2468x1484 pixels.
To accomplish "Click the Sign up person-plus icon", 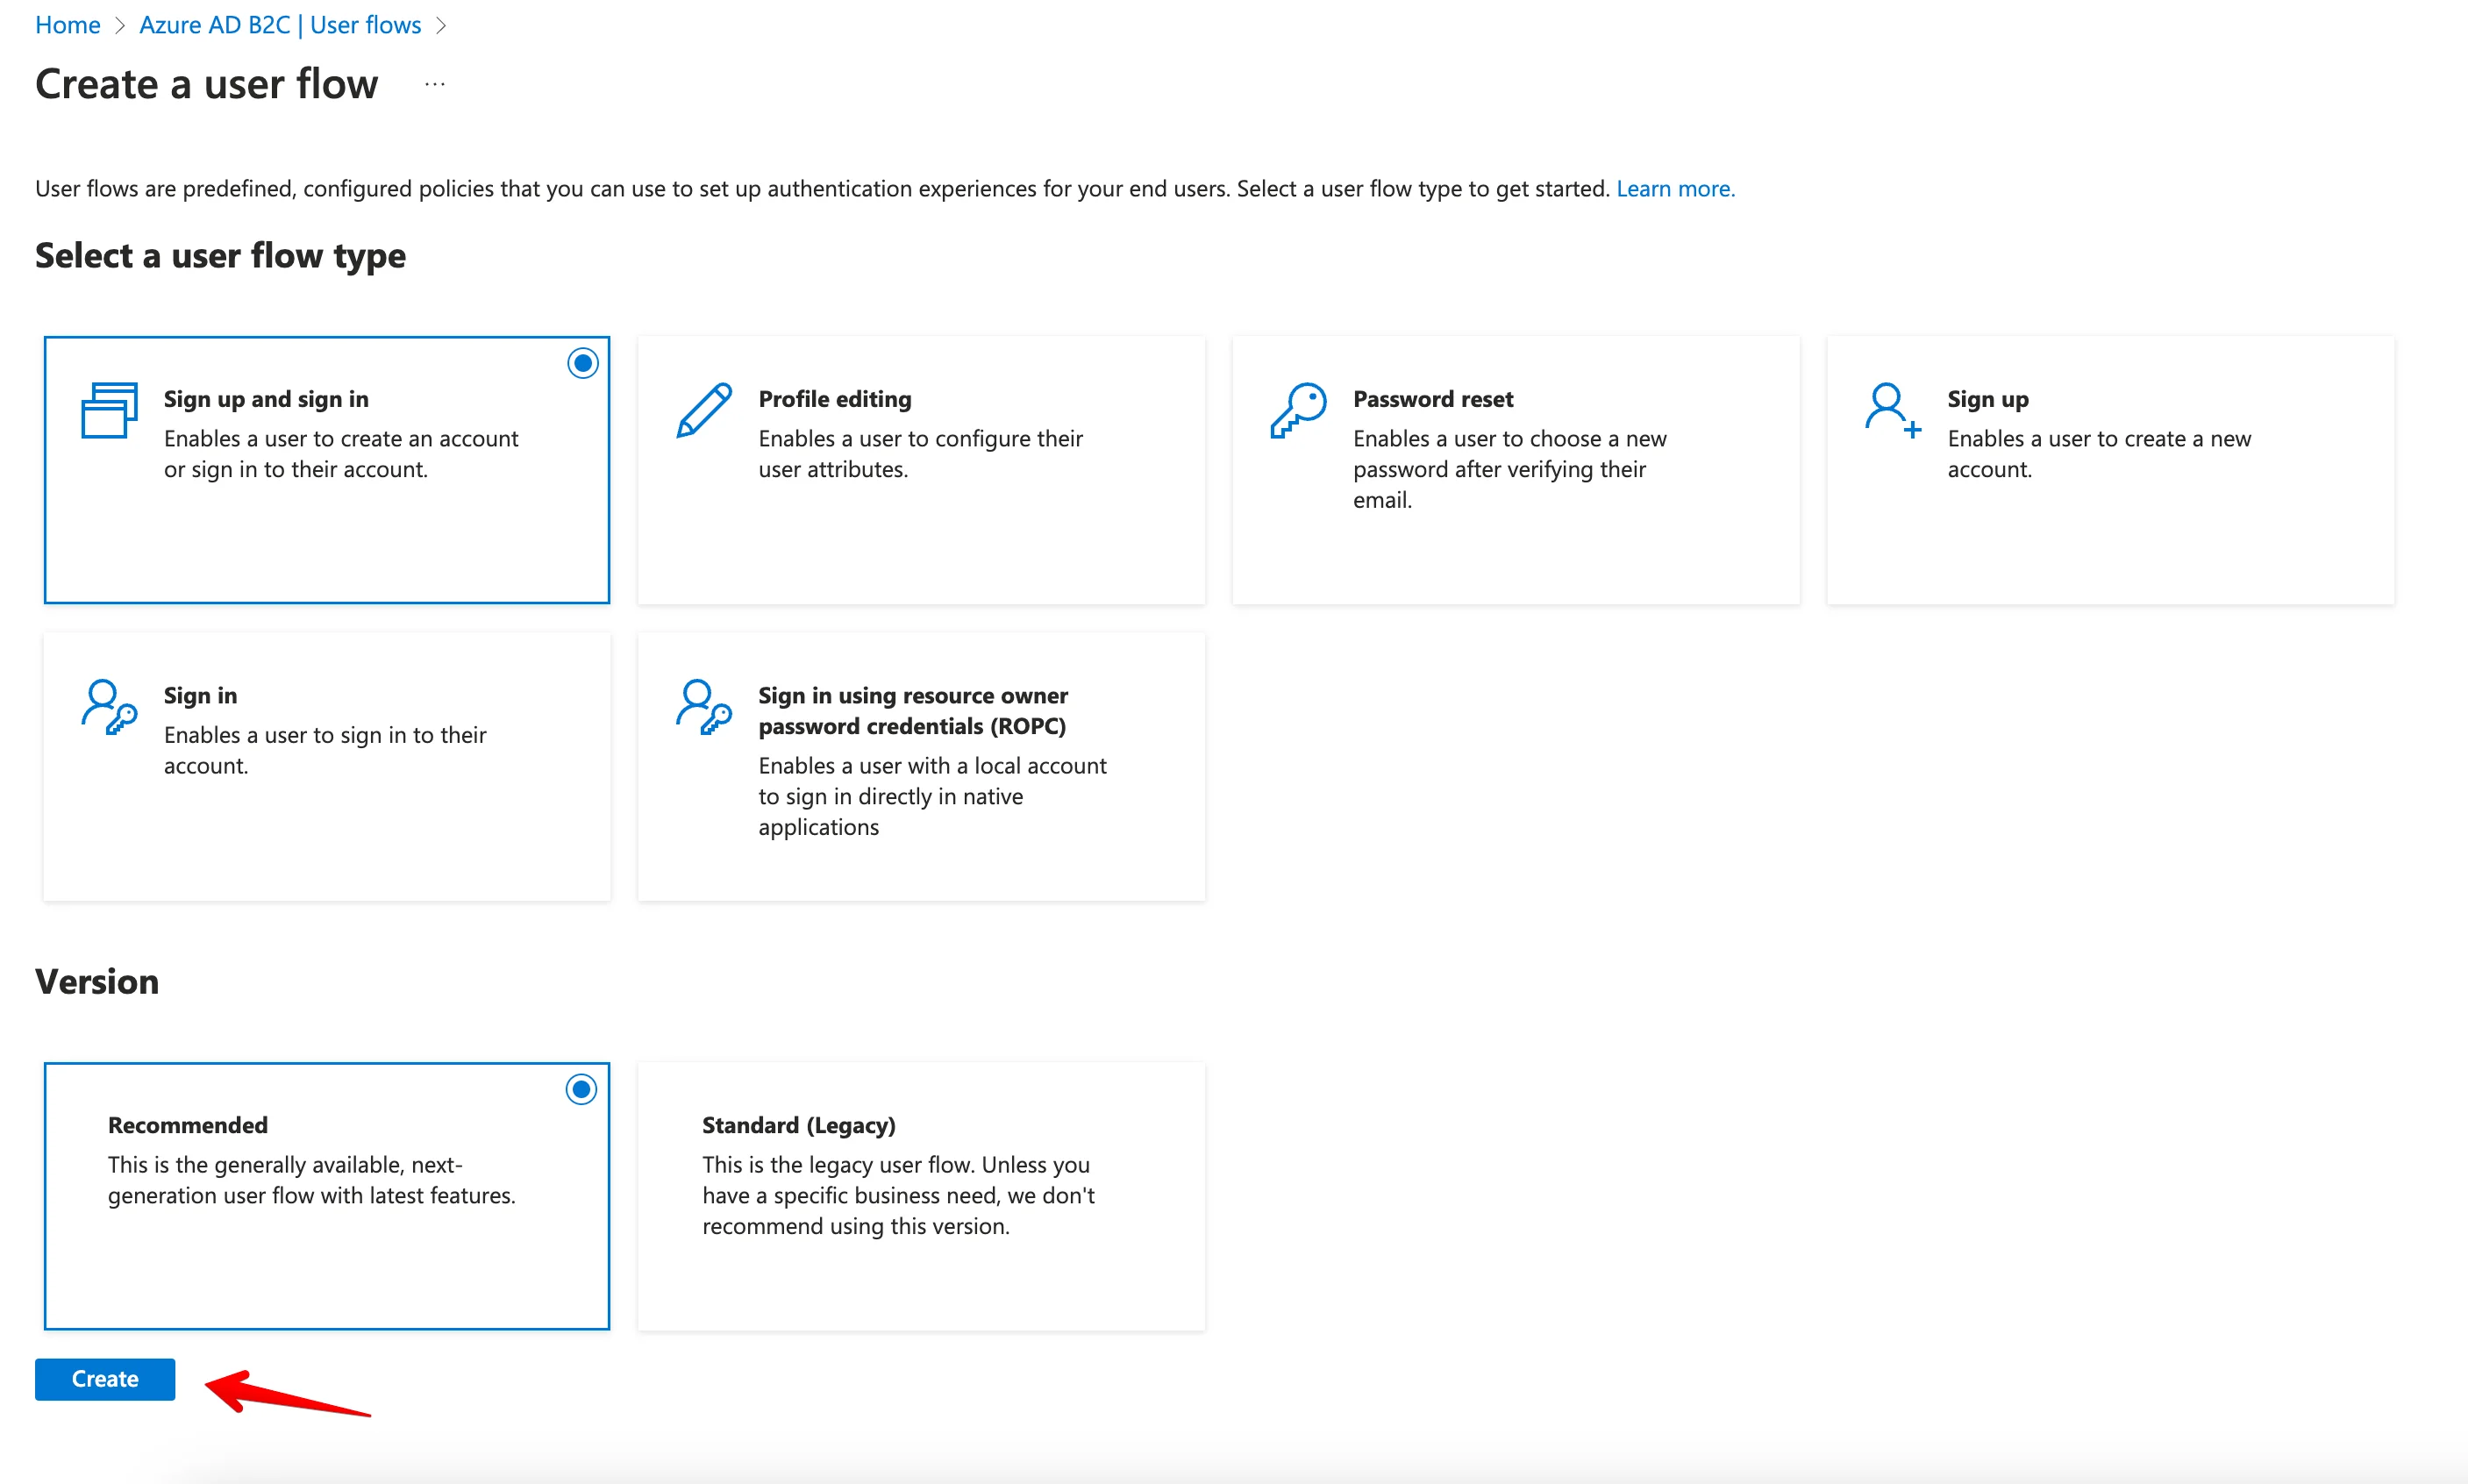I will pos(1891,409).
